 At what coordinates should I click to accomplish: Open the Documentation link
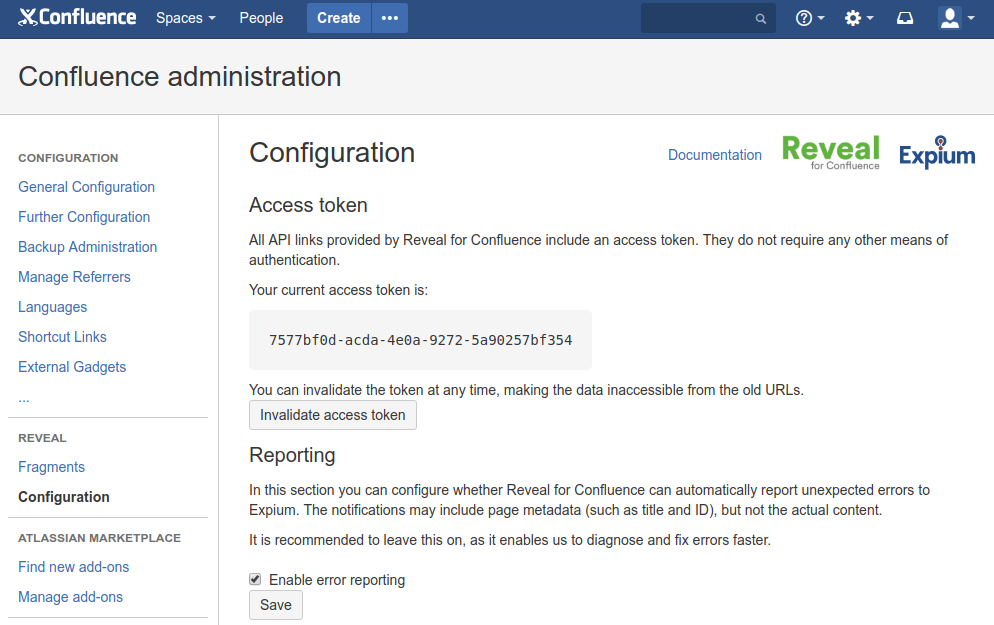click(714, 155)
